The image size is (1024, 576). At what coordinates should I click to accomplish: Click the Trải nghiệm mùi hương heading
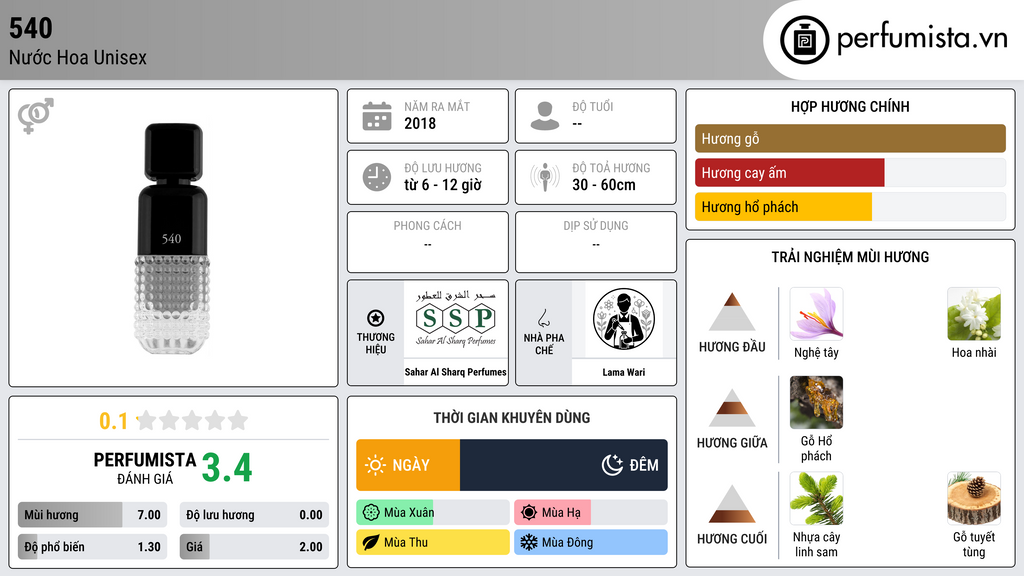pos(850,257)
